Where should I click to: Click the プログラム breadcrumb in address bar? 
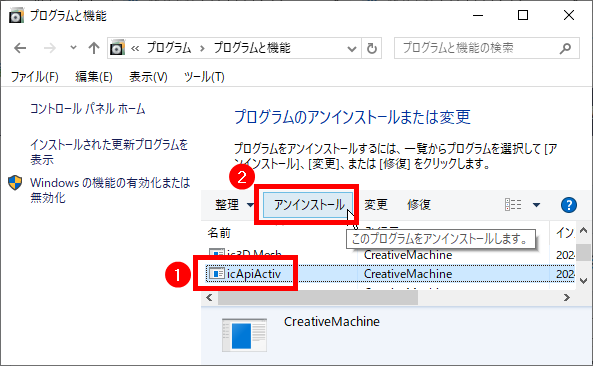pos(169,48)
